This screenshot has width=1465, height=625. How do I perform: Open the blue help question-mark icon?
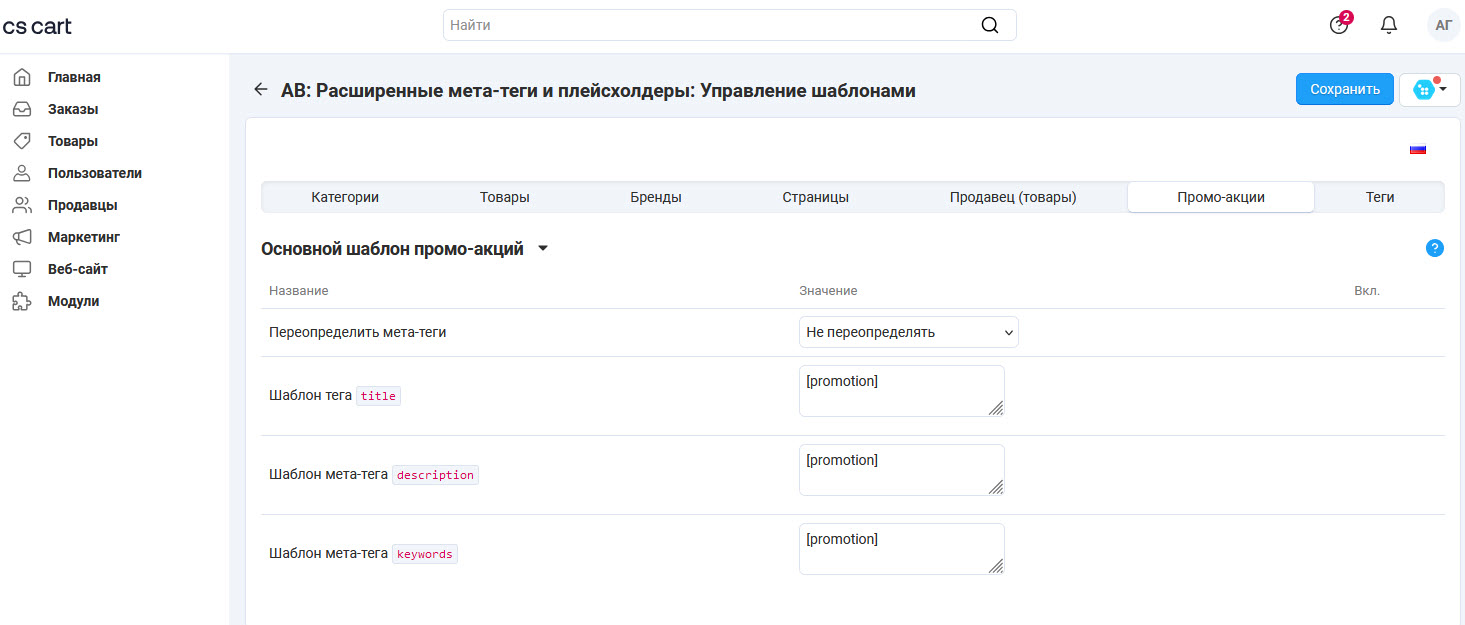[1434, 247]
